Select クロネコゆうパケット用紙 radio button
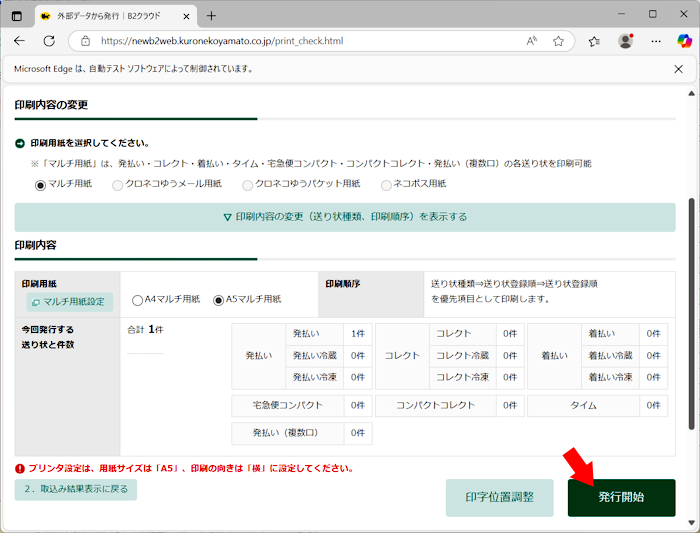 pos(247,185)
